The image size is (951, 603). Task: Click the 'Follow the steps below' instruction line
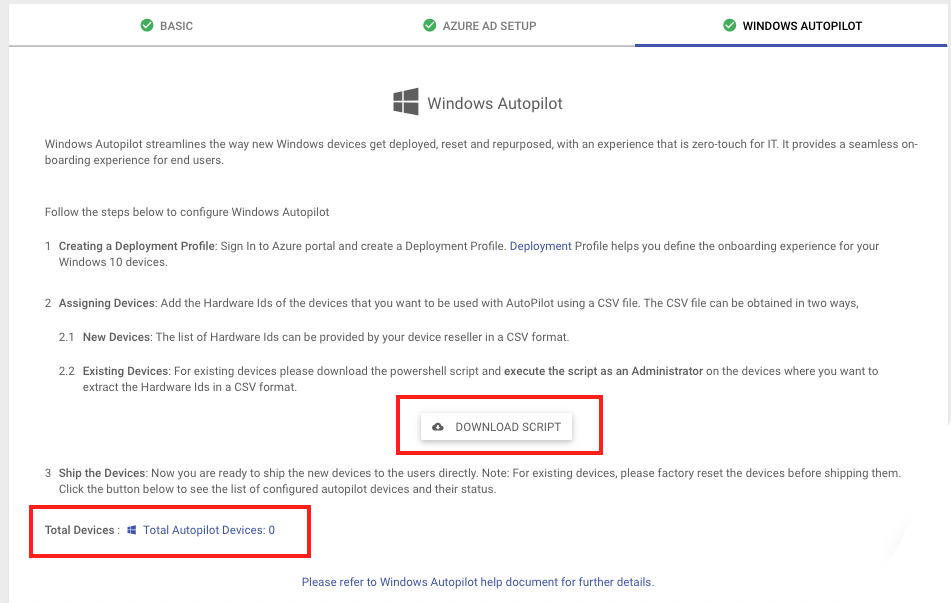(x=187, y=212)
